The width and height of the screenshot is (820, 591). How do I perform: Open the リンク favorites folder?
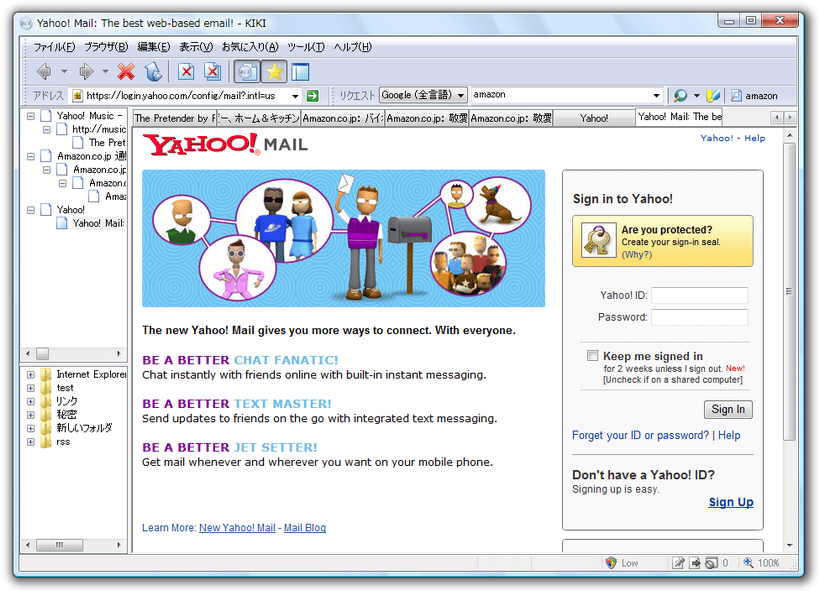pos(66,401)
